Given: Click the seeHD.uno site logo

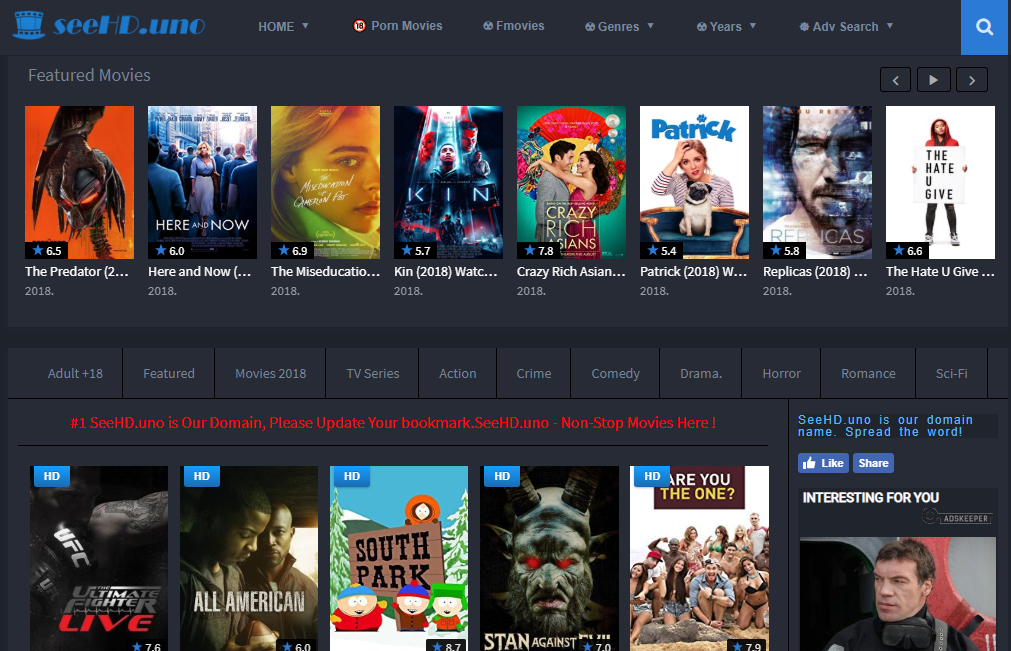Looking at the screenshot, I should [109, 25].
